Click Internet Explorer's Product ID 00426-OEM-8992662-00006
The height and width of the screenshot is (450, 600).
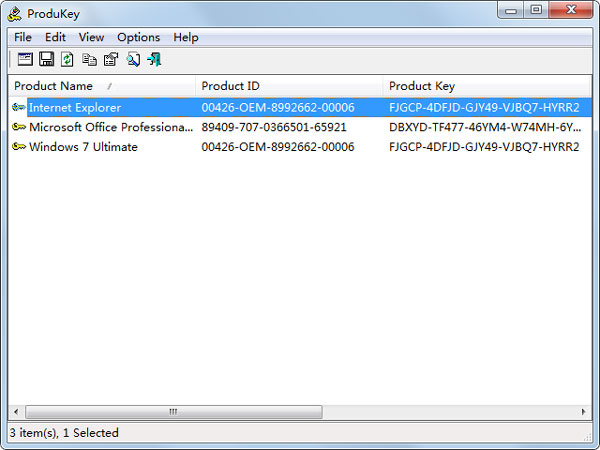(278, 108)
